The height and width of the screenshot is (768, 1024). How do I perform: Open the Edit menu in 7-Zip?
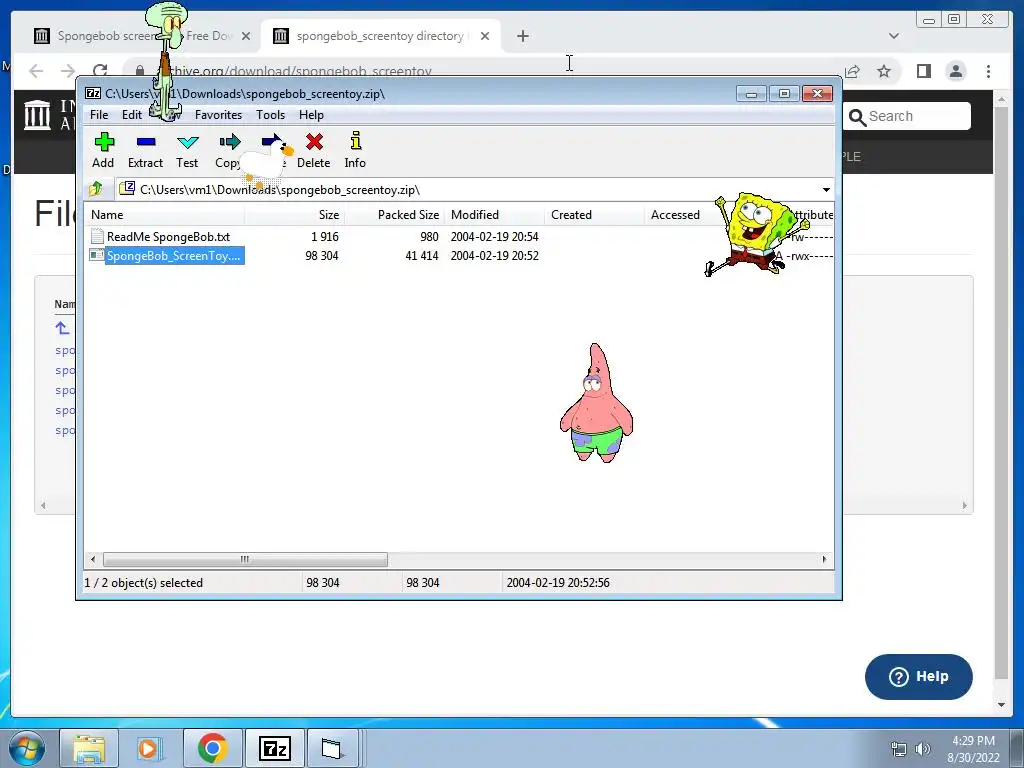click(131, 115)
